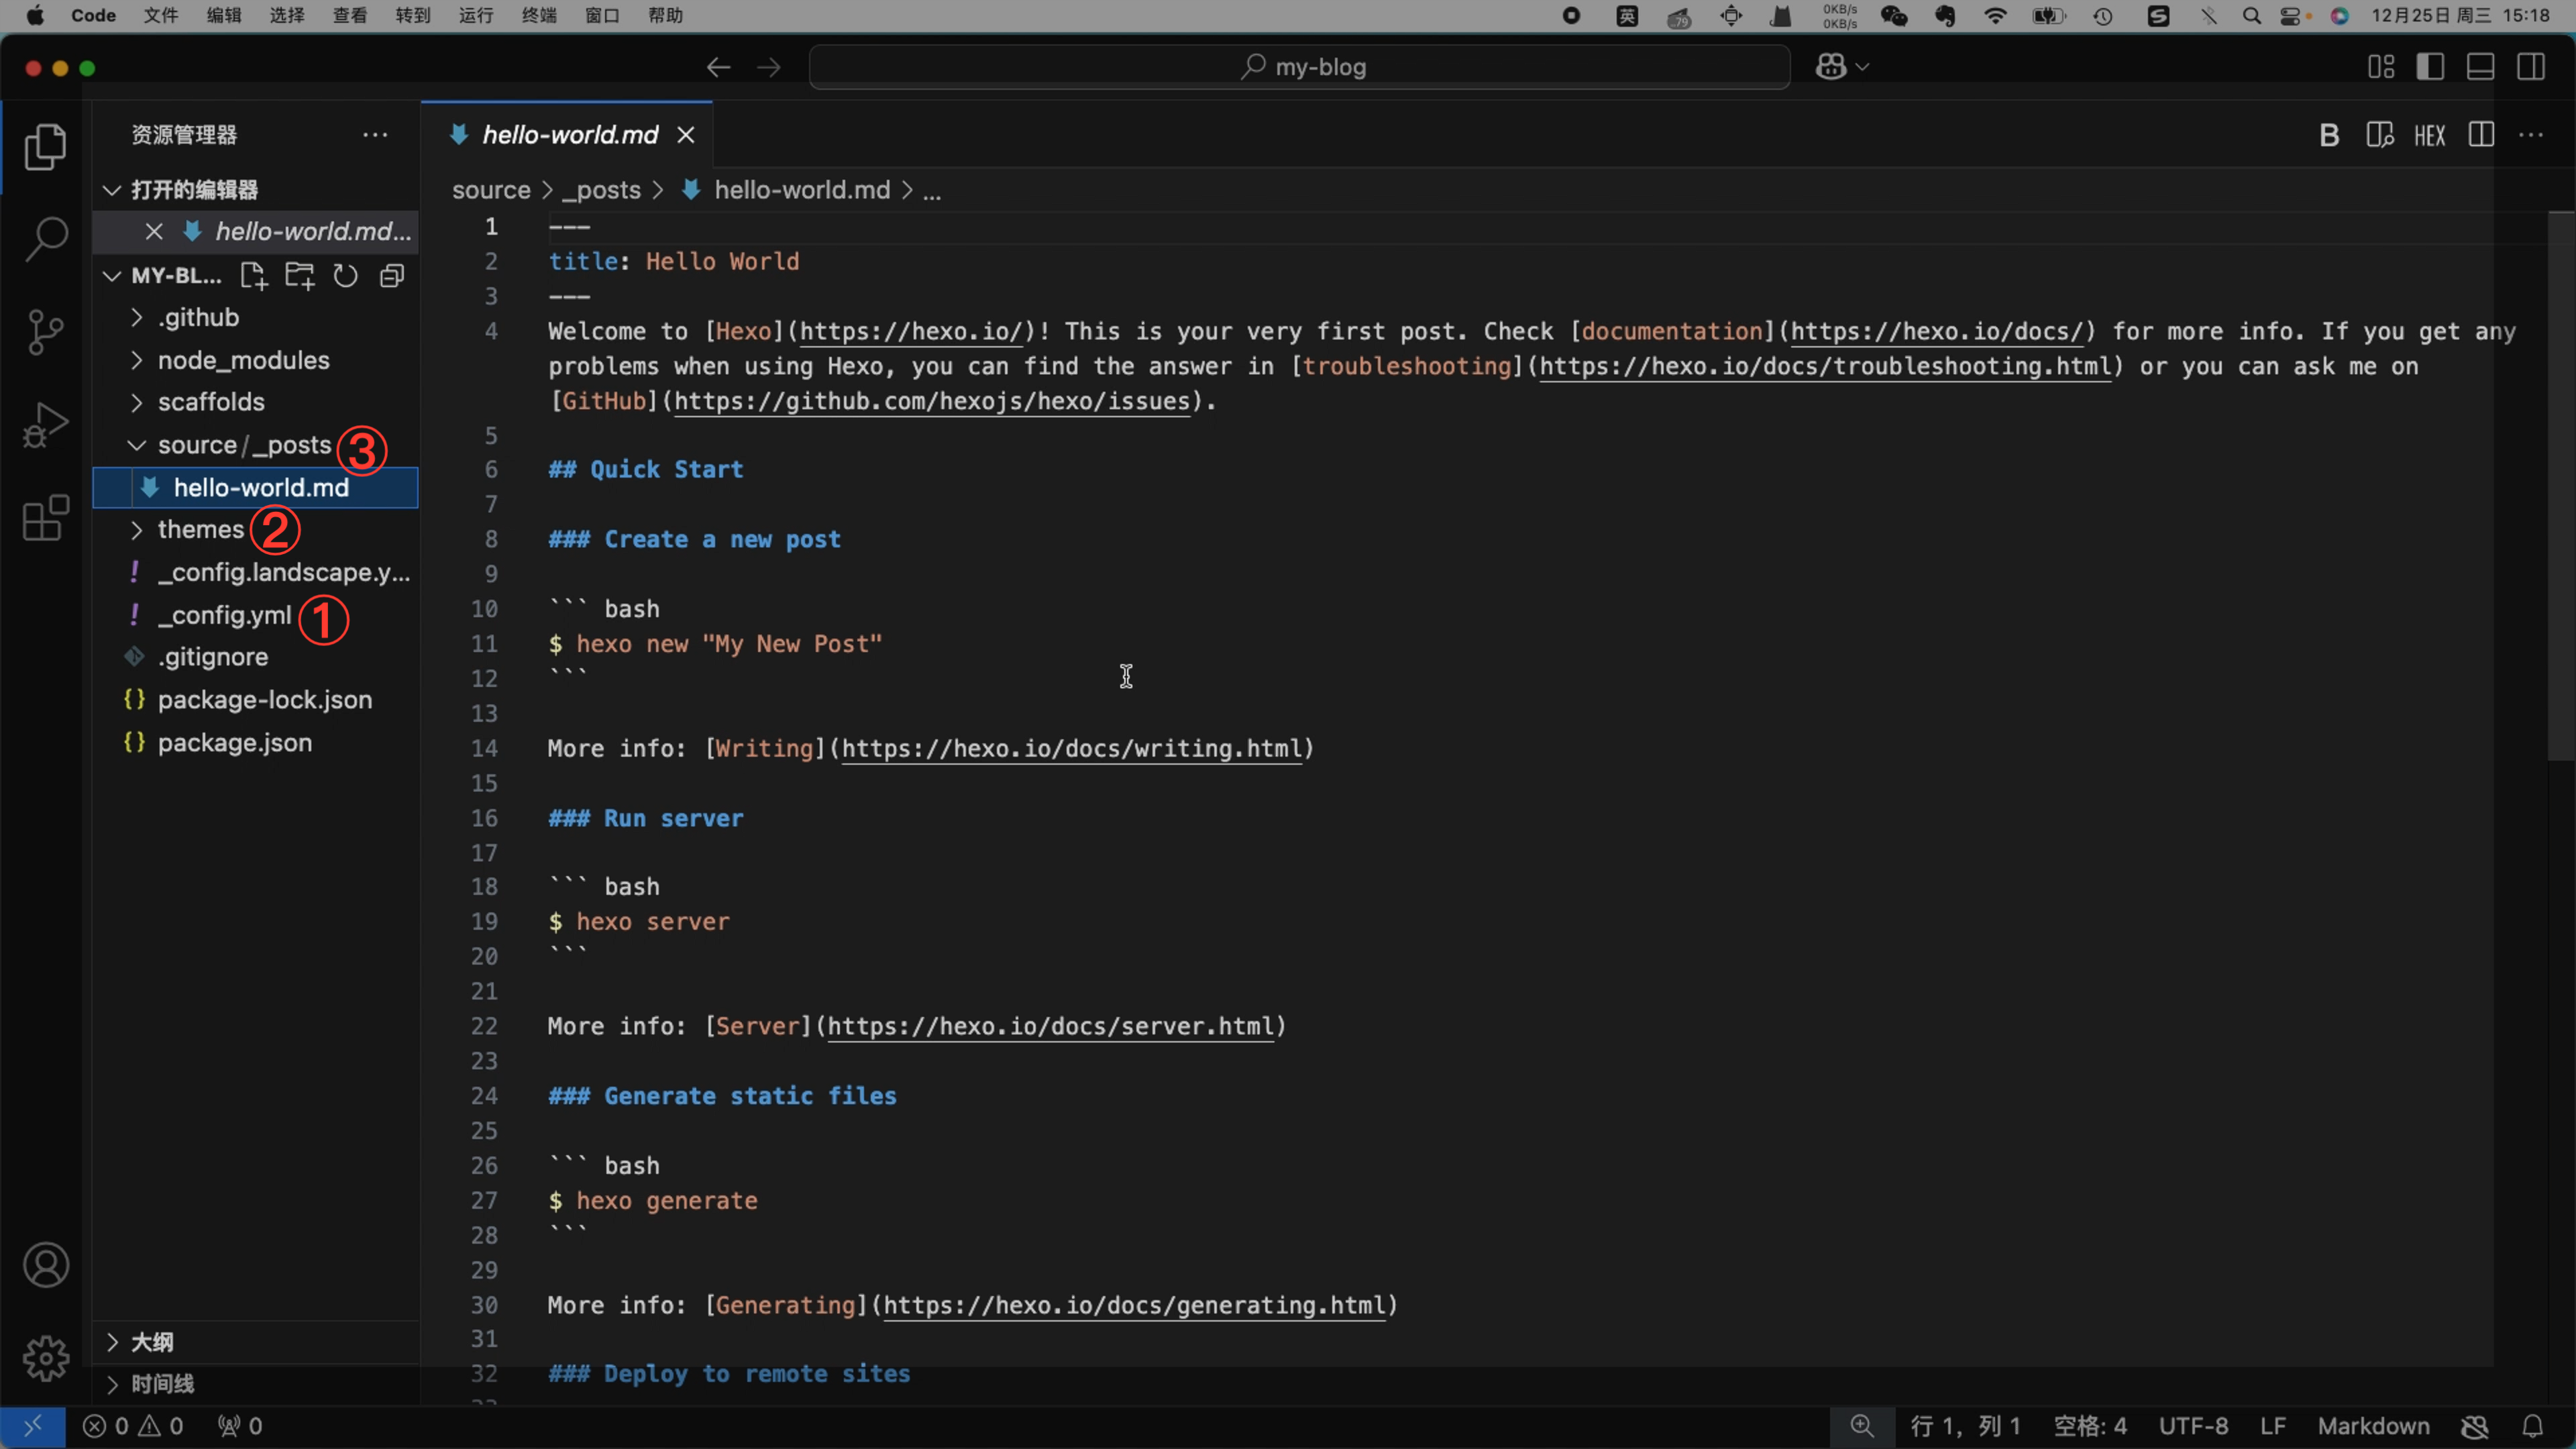Toggle the secondary side bar visibility
Image resolution: width=2576 pixels, height=1449 pixels.
(2531, 67)
